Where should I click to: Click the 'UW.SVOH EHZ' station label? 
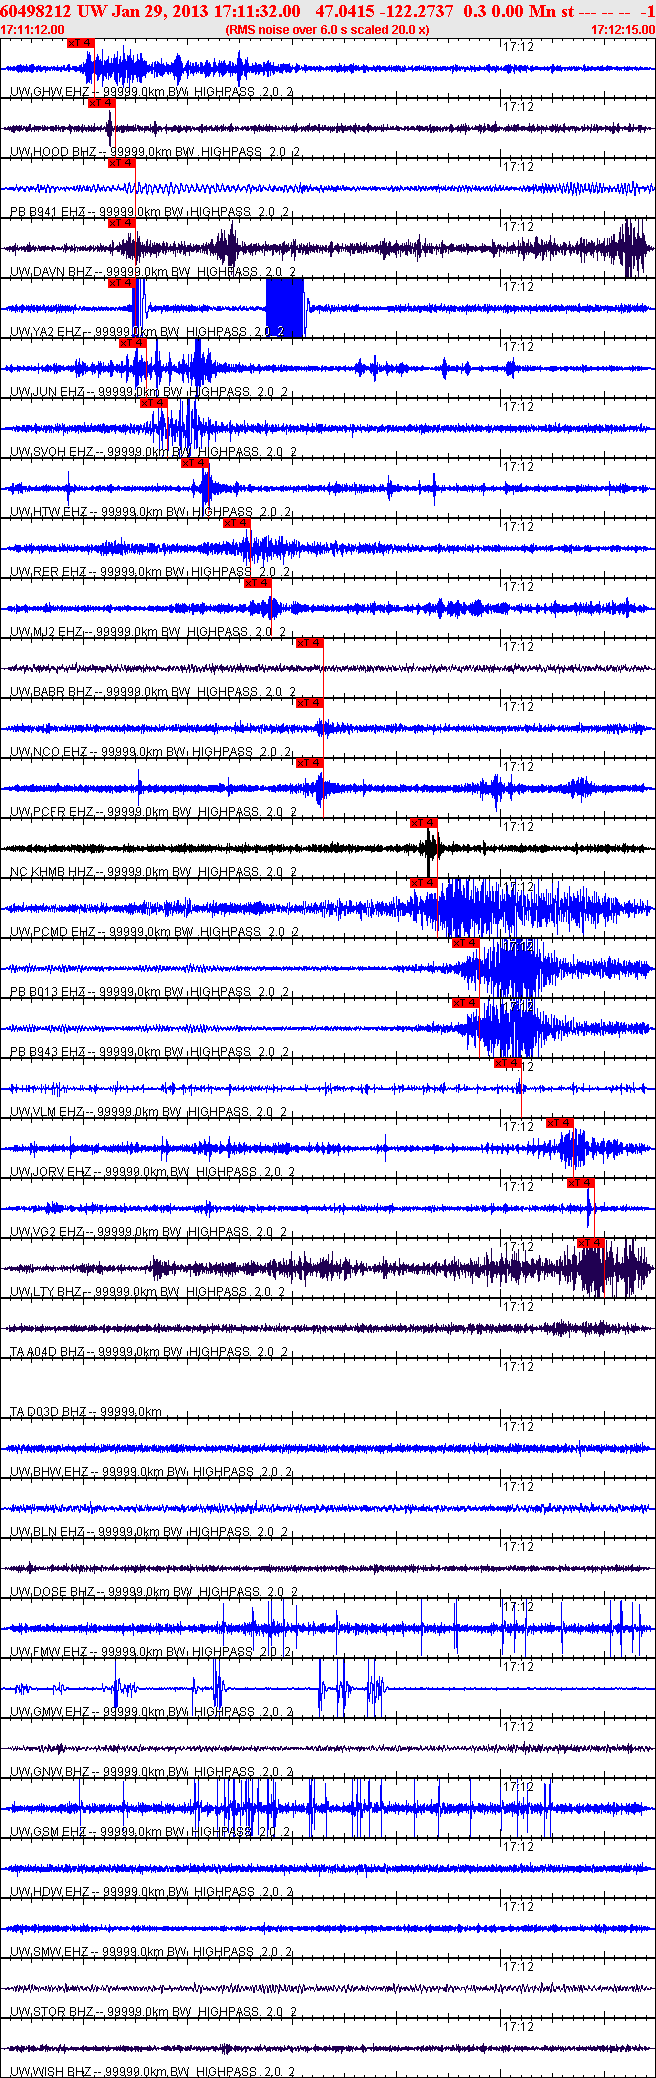pyautogui.click(x=52, y=452)
